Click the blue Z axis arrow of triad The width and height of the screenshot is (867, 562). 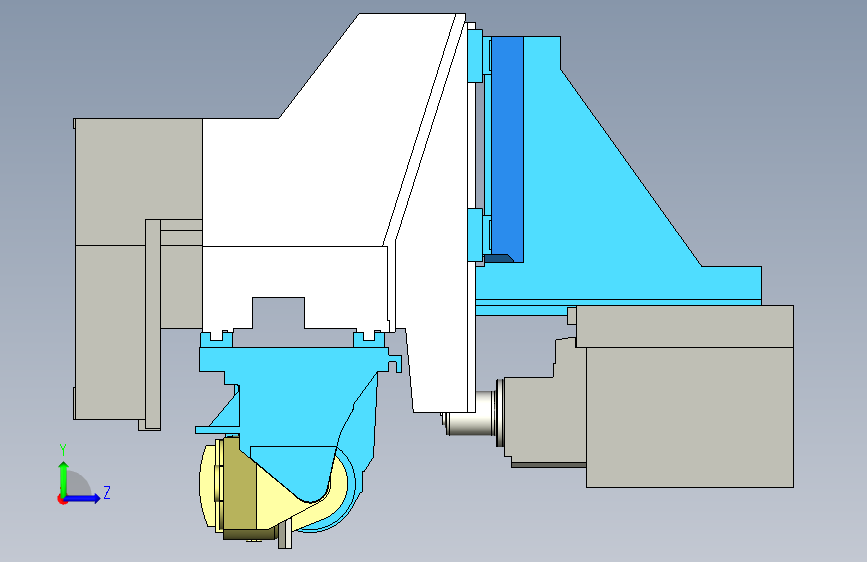point(83,498)
